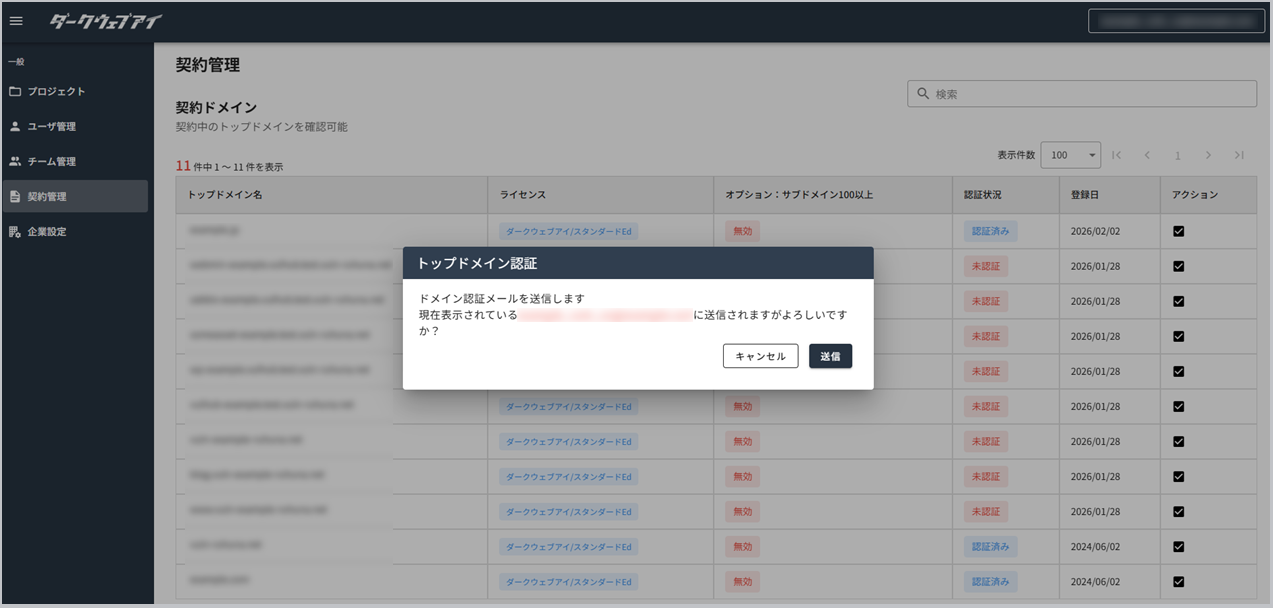Click the building icon beside 企業設定
Image resolution: width=1273 pixels, height=608 pixels.
[14, 231]
